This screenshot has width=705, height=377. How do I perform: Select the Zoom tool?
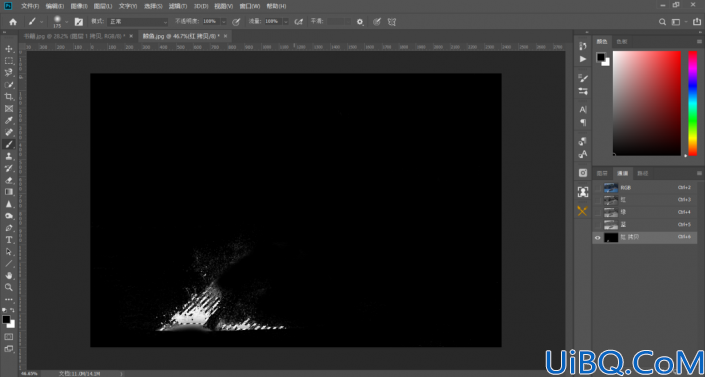tap(9, 287)
